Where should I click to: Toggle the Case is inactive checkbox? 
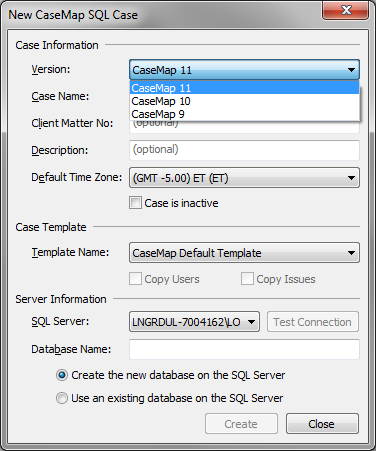[135, 203]
